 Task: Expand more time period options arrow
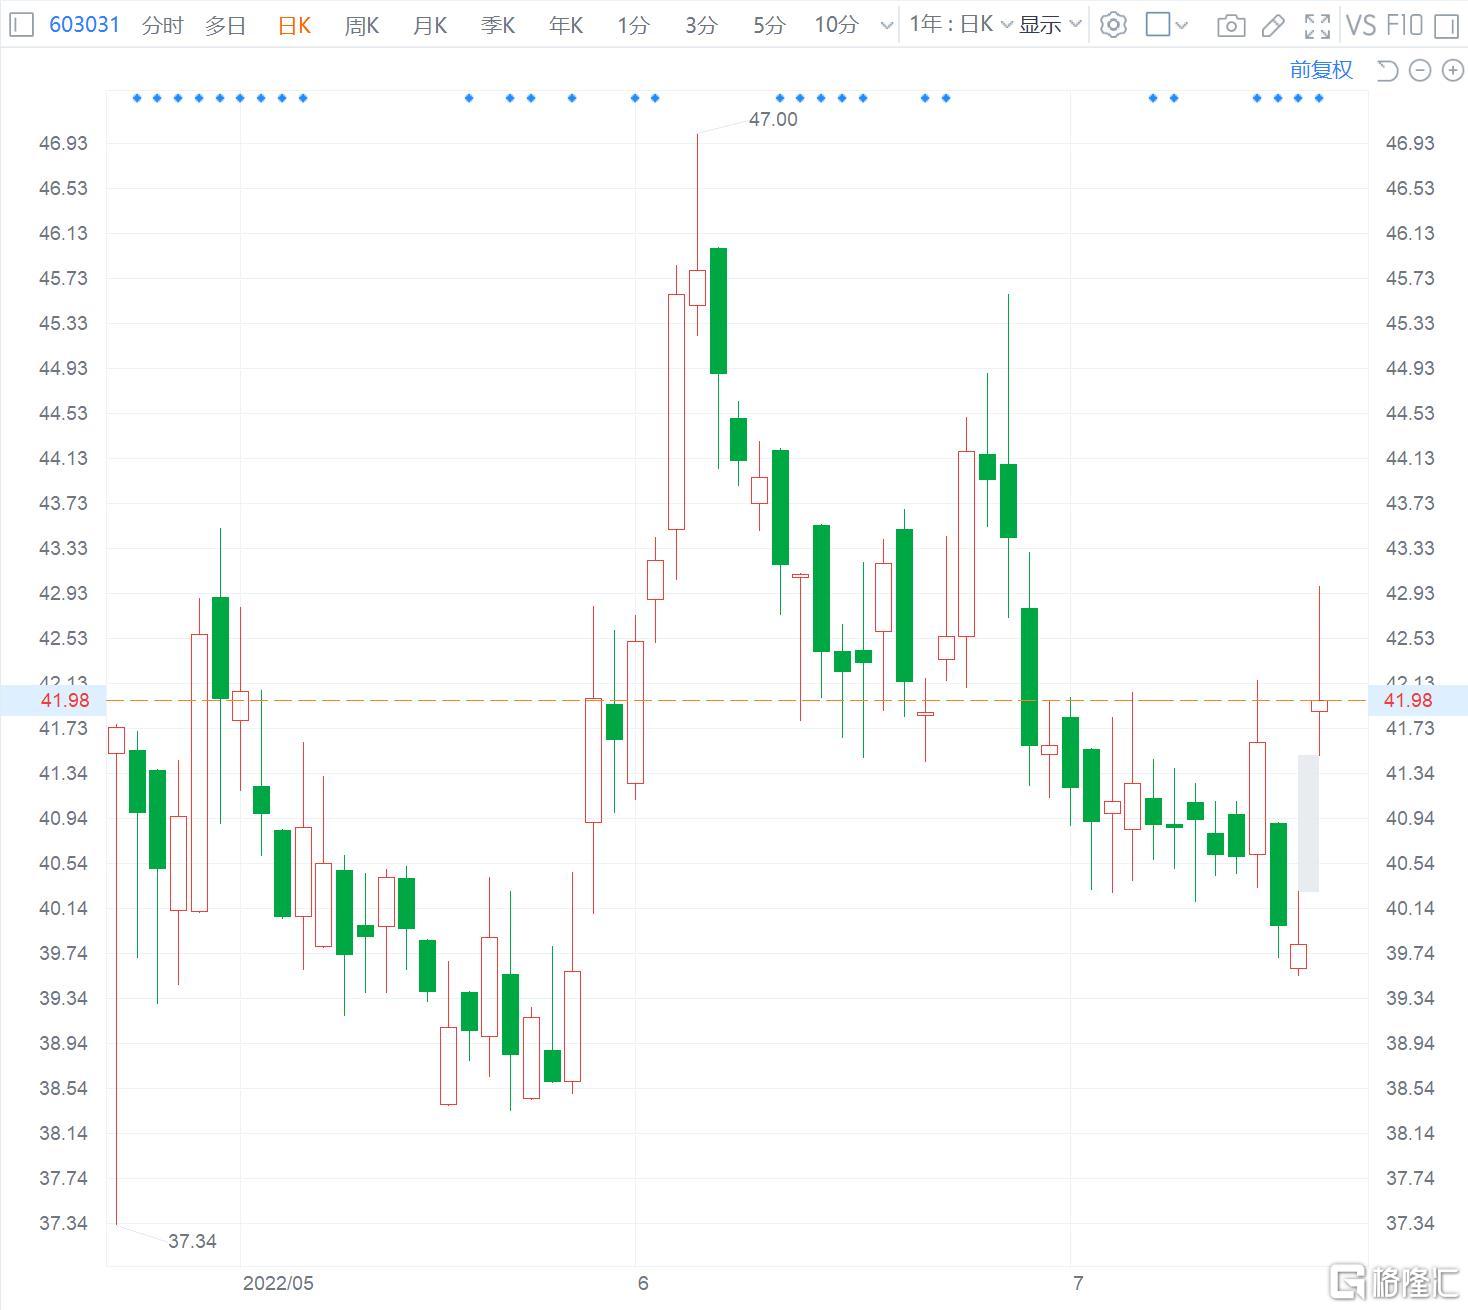coord(886,26)
